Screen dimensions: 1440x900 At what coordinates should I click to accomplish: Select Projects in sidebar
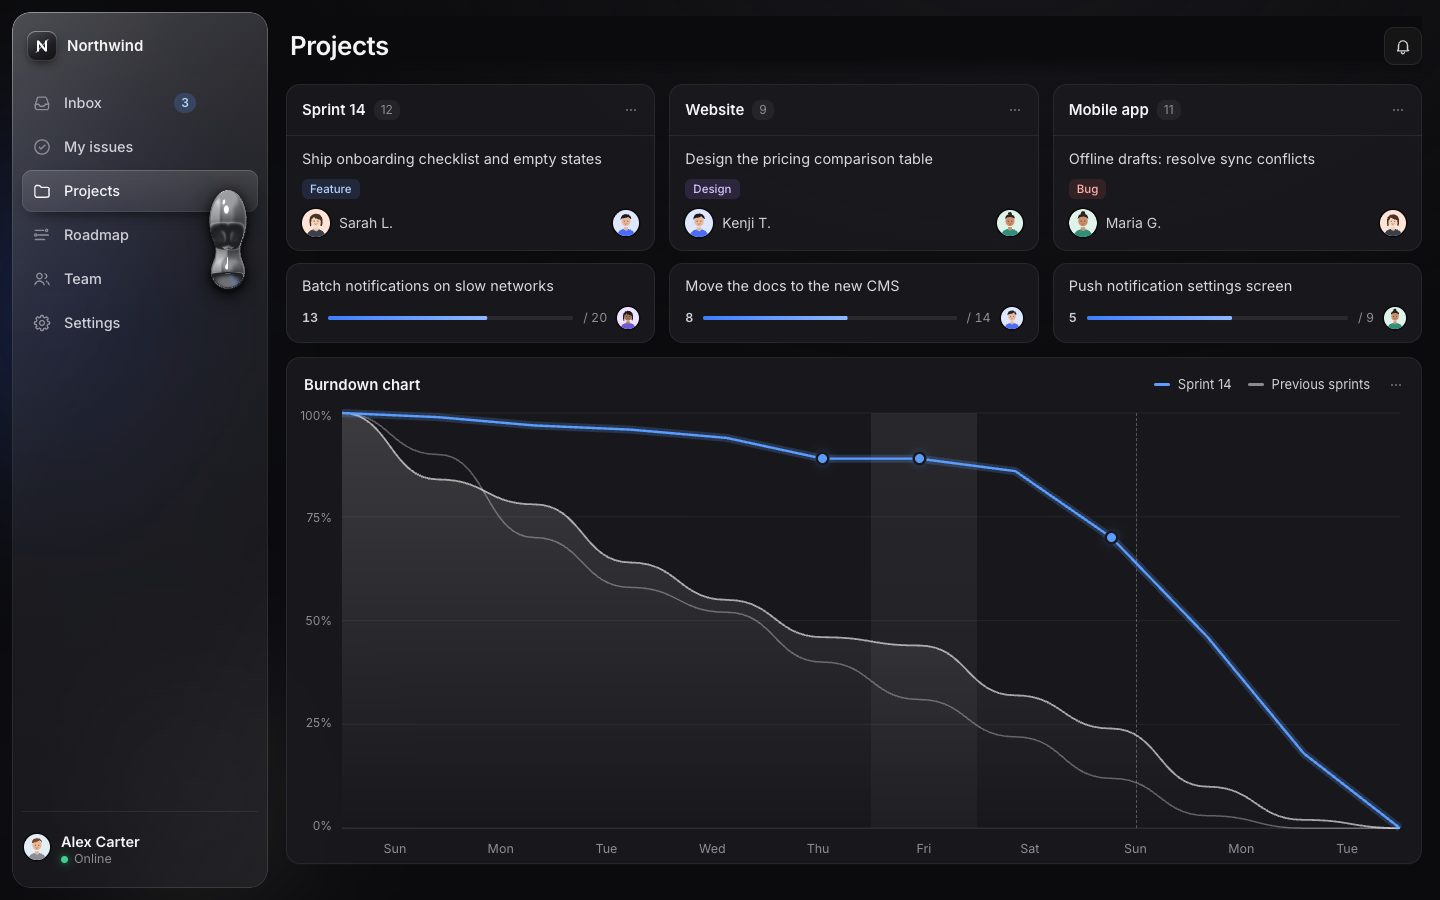point(140,191)
